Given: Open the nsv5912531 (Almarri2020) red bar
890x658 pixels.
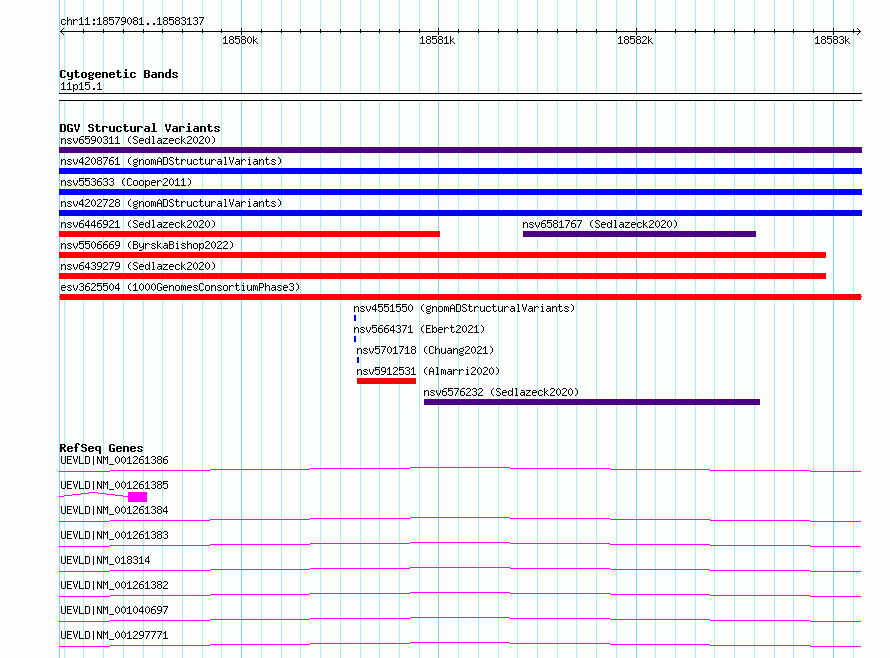Looking at the screenshot, I should (x=386, y=381).
